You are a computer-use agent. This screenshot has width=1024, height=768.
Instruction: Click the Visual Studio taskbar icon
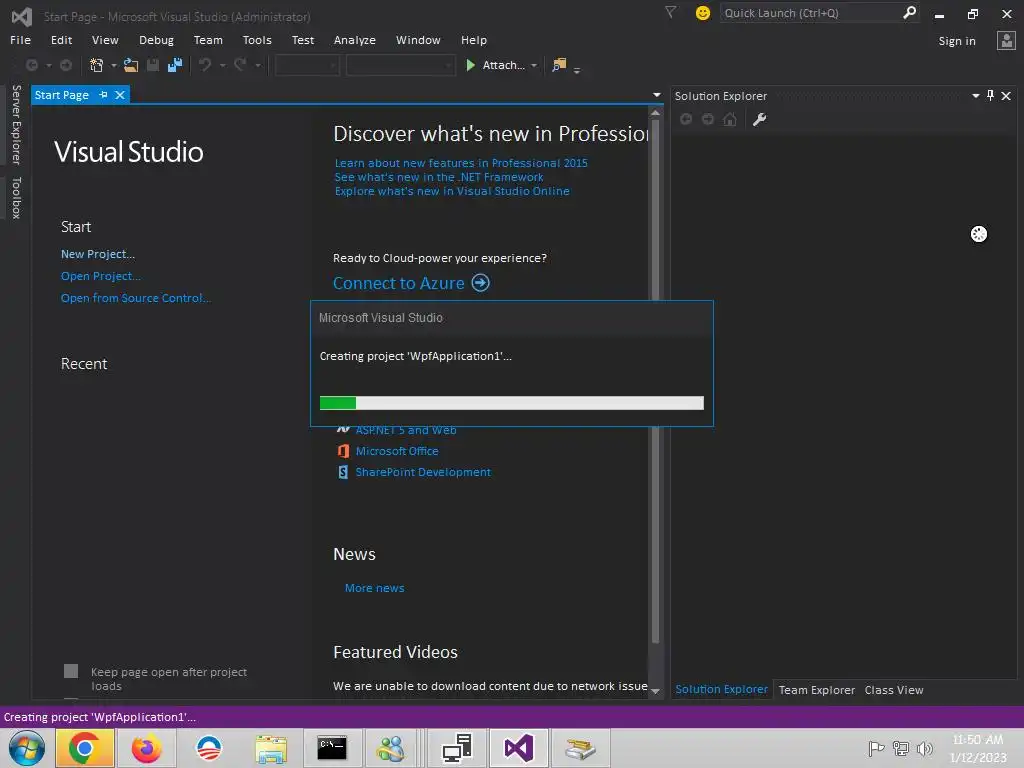pyautogui.click(x=519, y=748)
